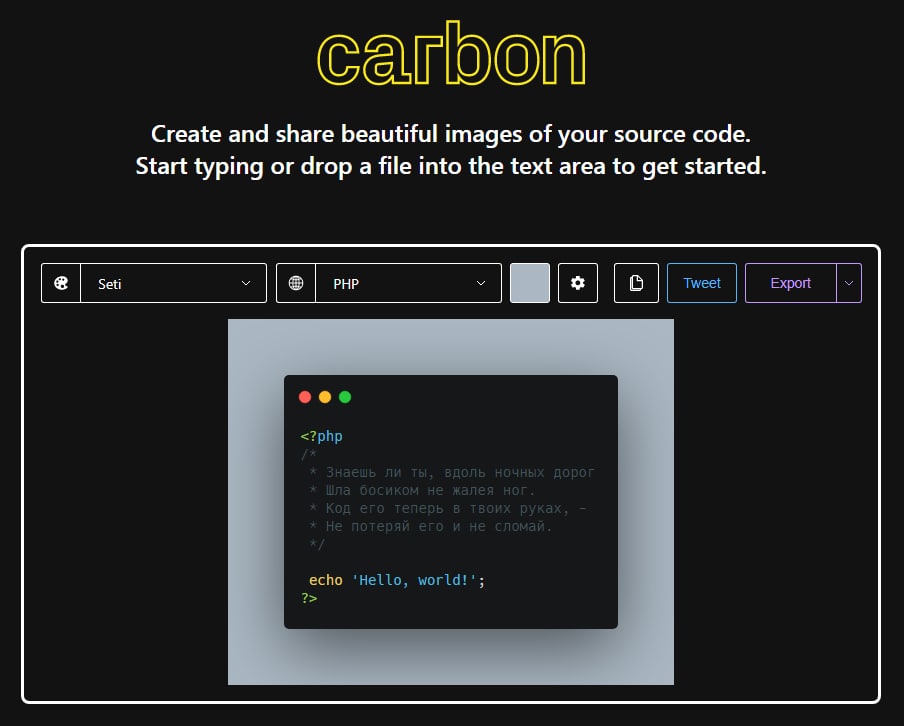
Task: Click the green window dot
Action: (x=345, y=397)
